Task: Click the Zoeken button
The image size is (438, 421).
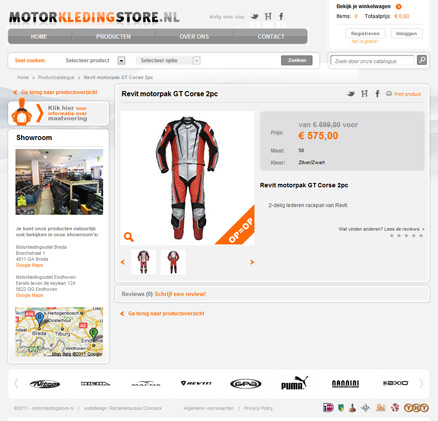Action: (x=297, y=60)
